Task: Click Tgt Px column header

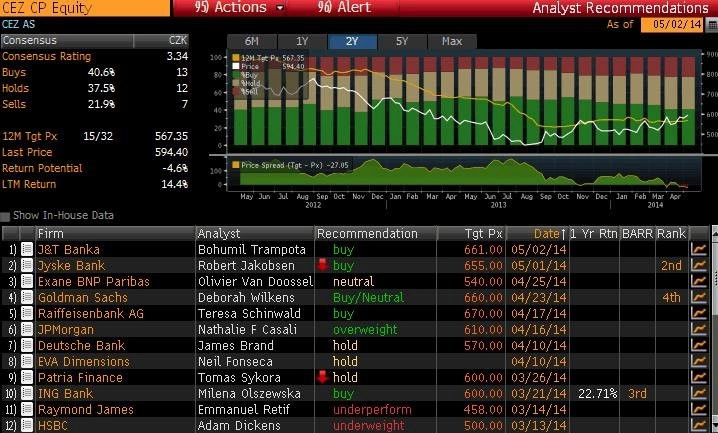Action: [471, 234]
